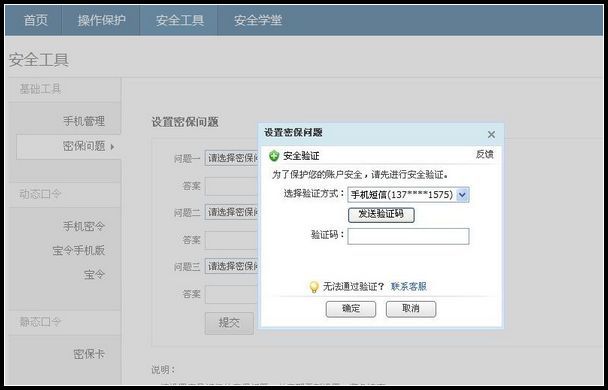Image resolution: width=608 pixels, height=390 pixels.
Task: Open the 首页 tab
Action: tap(36, 20)
